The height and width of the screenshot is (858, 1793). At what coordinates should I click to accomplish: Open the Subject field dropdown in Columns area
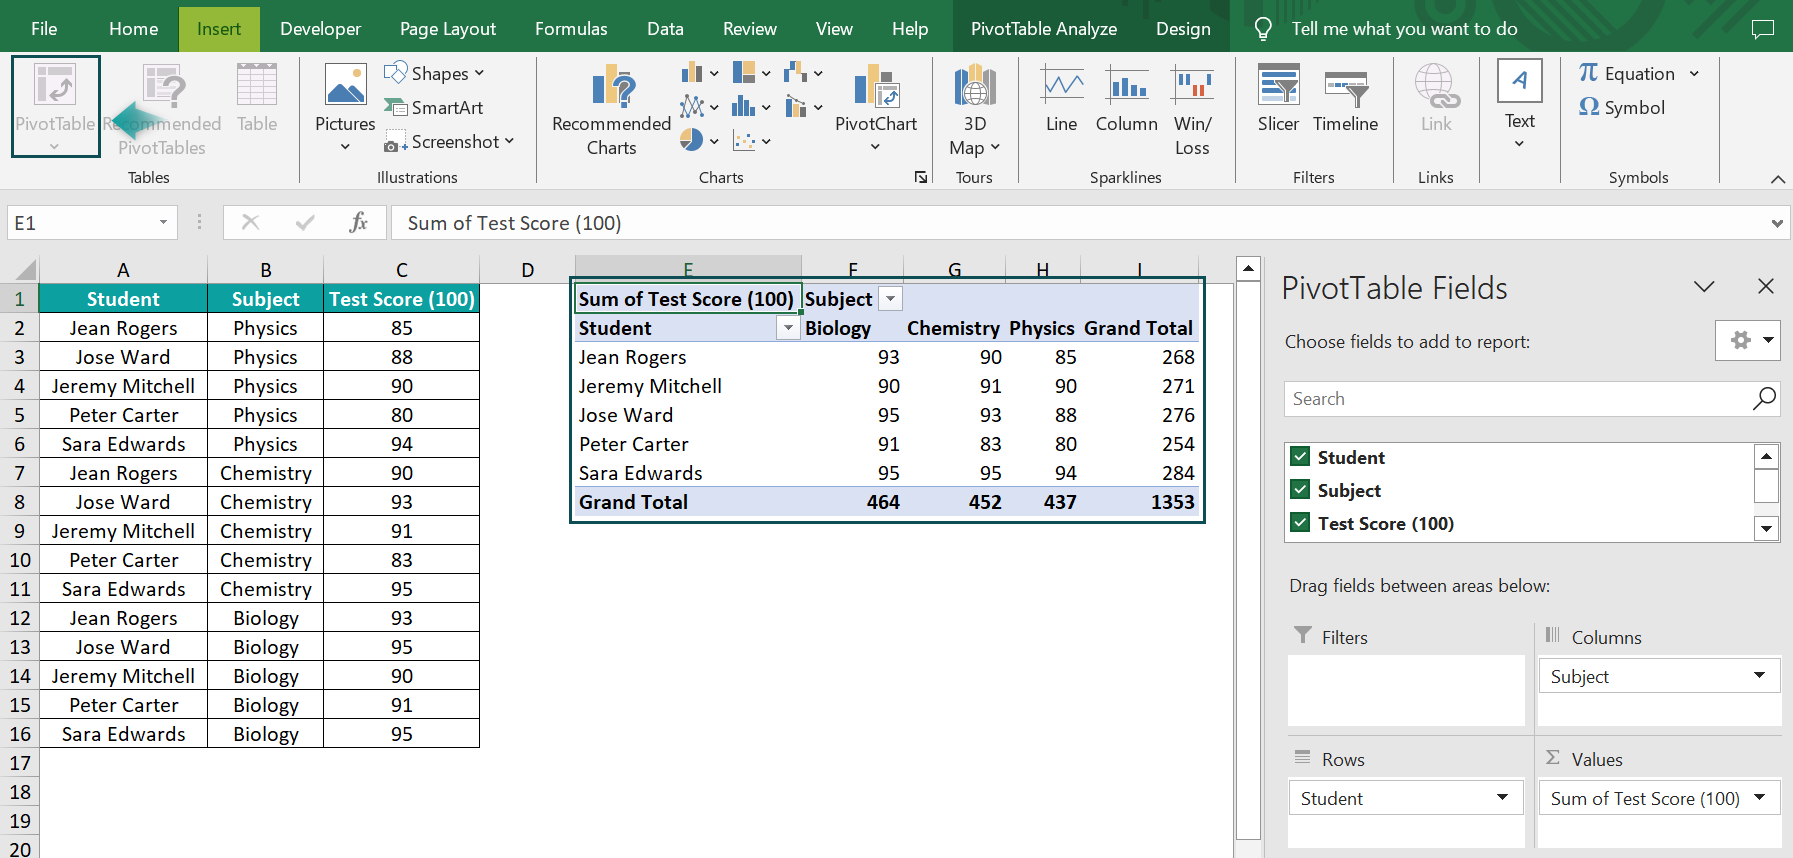[x=1759, y=676]
